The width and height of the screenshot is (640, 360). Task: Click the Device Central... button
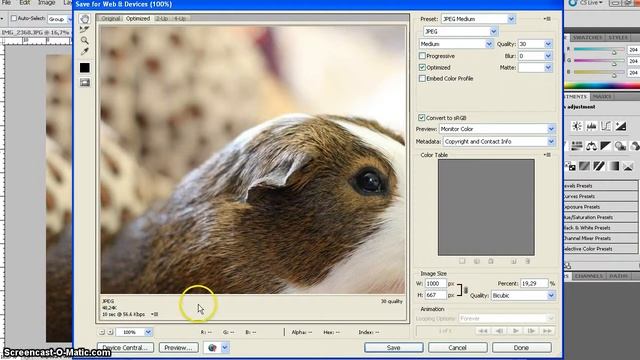(125, 348)
